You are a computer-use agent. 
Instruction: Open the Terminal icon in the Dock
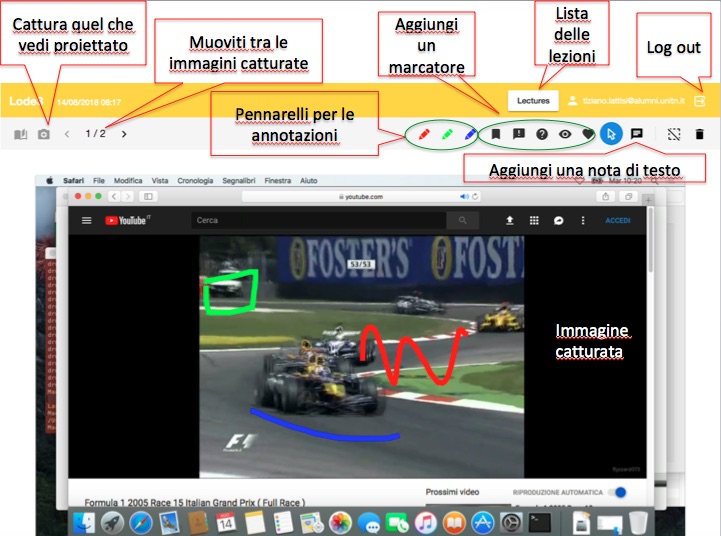pyautogui.click(x=540, y=523)
